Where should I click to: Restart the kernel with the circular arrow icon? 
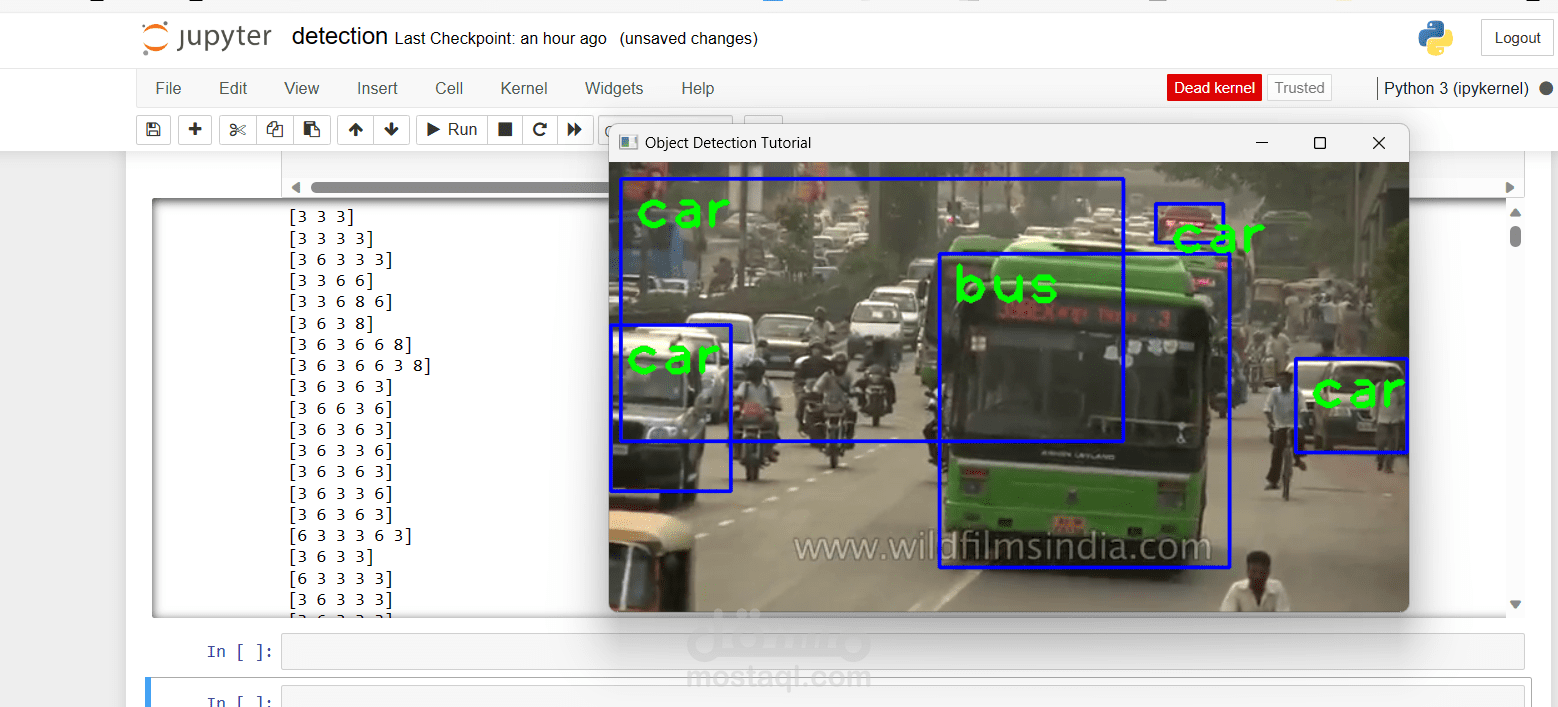[x=540, y=130]
